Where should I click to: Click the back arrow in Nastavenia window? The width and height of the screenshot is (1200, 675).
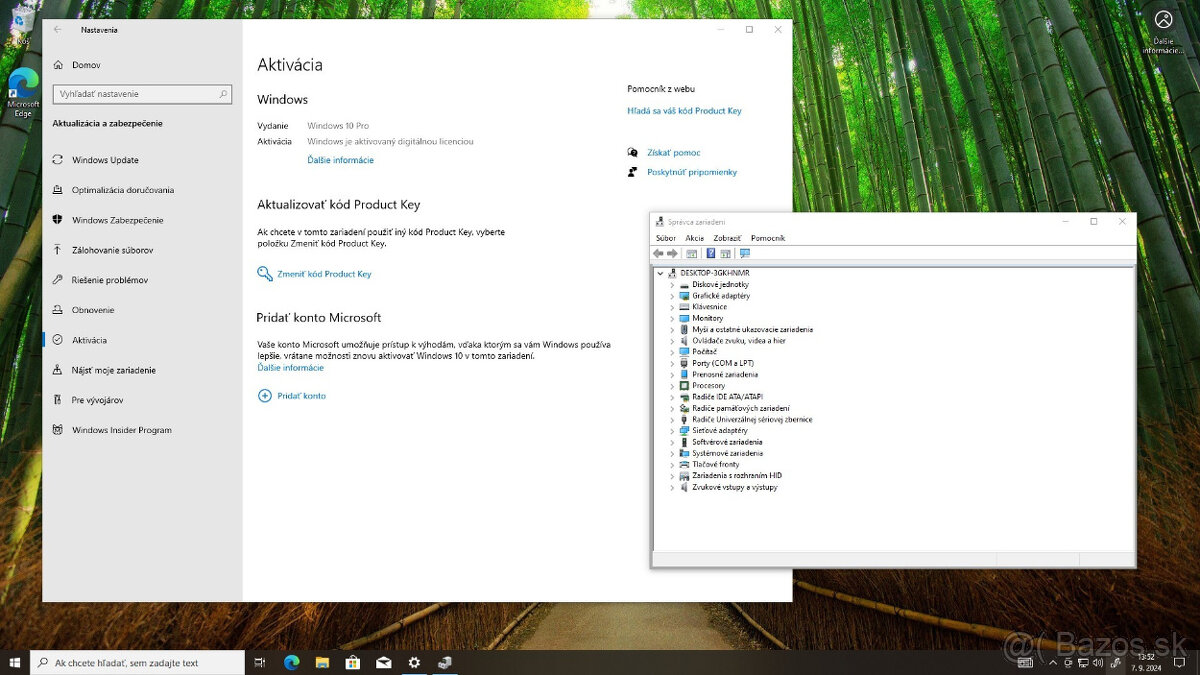[58, 30]
